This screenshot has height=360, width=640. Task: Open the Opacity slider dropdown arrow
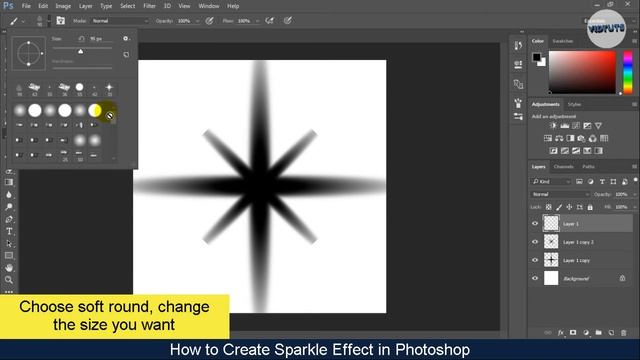[x=198, y=21]
